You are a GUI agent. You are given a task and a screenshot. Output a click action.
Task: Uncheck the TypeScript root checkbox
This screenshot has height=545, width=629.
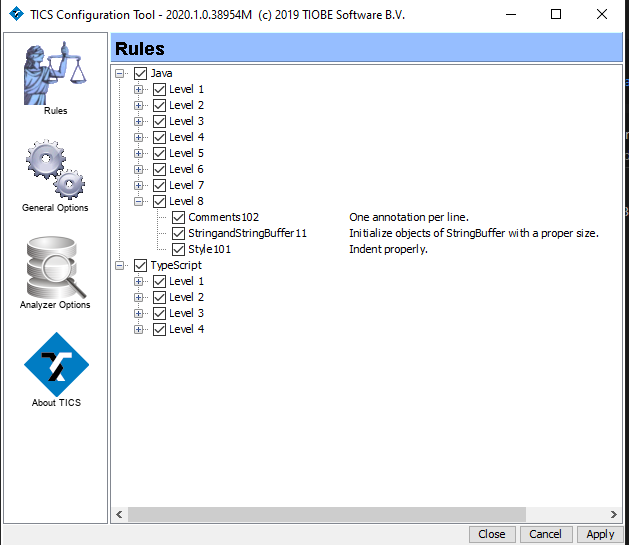(x=140, y=265)
